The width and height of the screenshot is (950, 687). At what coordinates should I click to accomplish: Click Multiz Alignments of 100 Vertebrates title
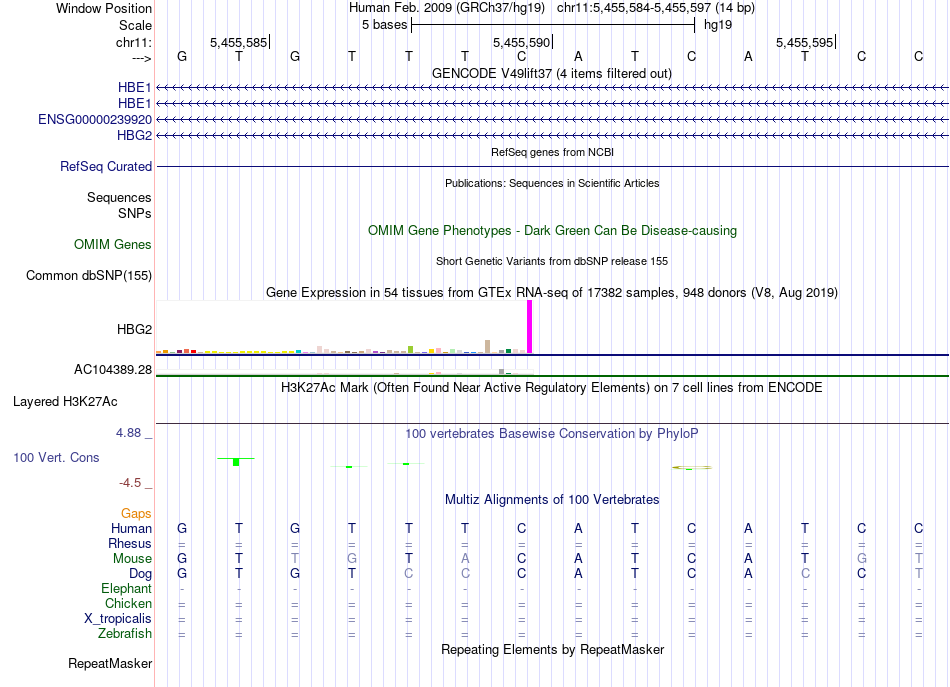552,500
